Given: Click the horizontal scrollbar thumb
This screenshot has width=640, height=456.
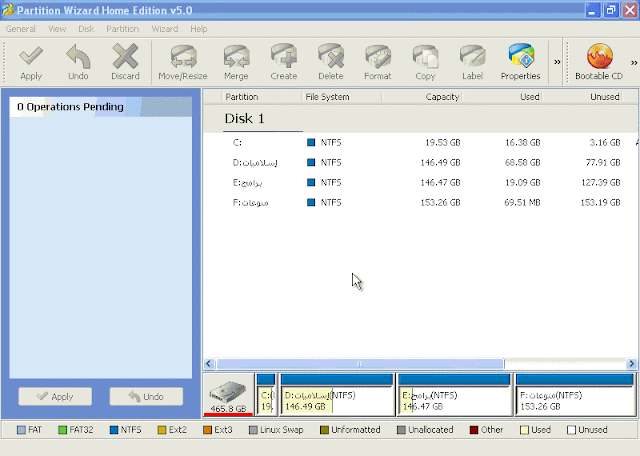Looking at the screenshot, I should point(360,364).
